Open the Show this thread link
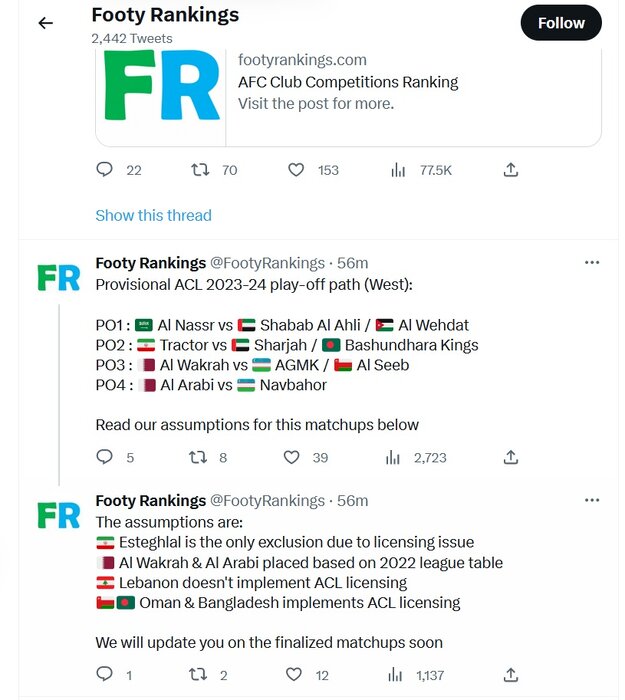This screenshot has width=625, height=700. click(x=153, y=215)
